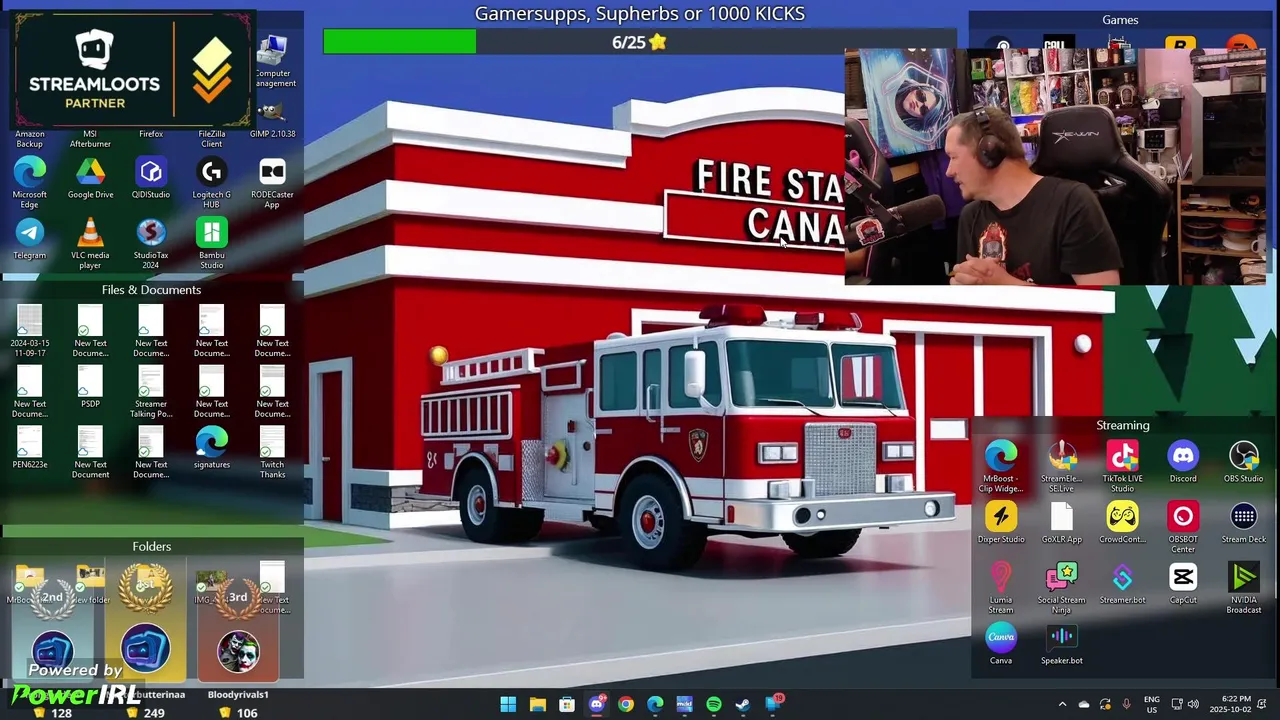Click the Games group title
This screenshot has width=1280, height=720.
(1120, 20)
